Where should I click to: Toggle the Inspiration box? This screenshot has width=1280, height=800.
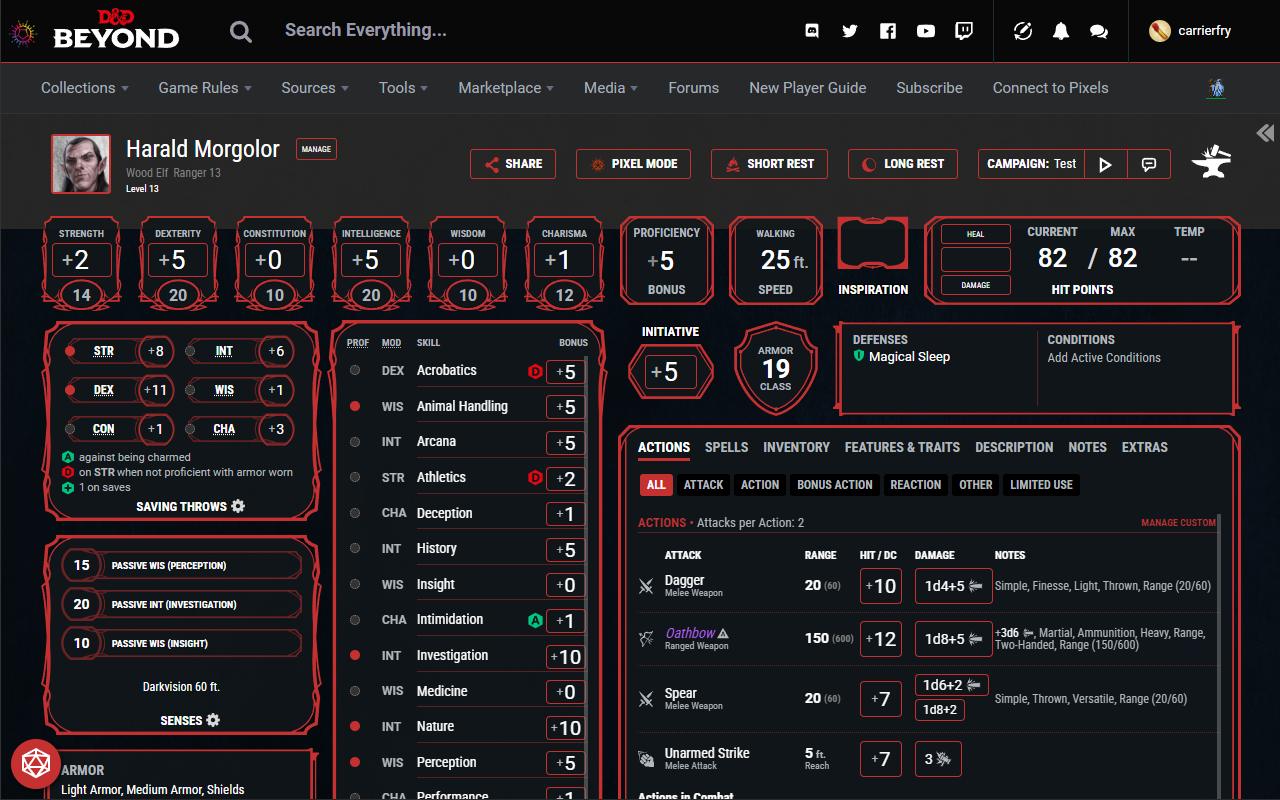coord(872,245)
